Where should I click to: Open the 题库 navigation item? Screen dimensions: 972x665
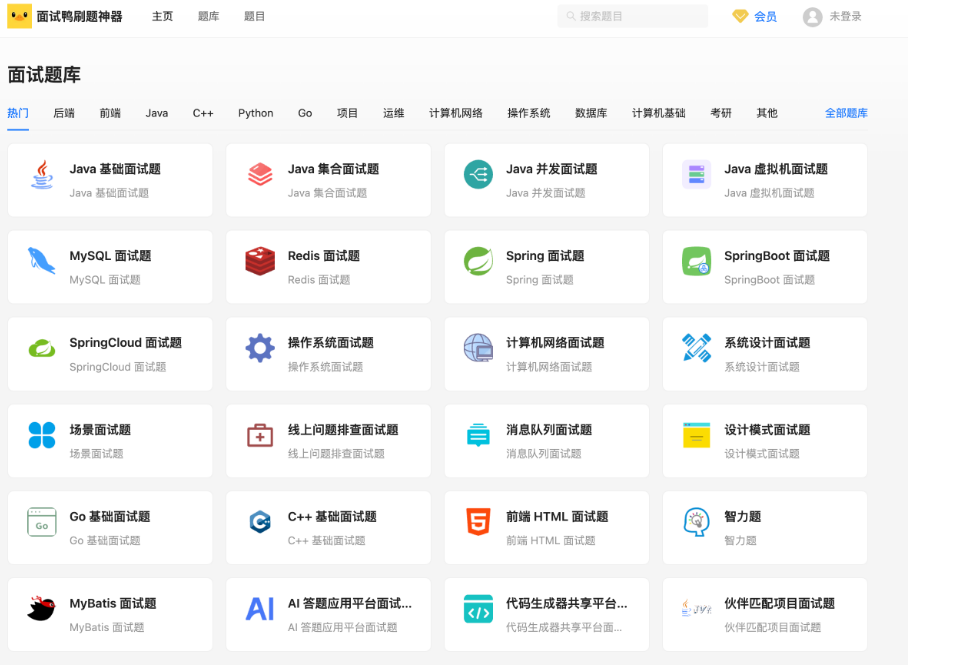208,16
